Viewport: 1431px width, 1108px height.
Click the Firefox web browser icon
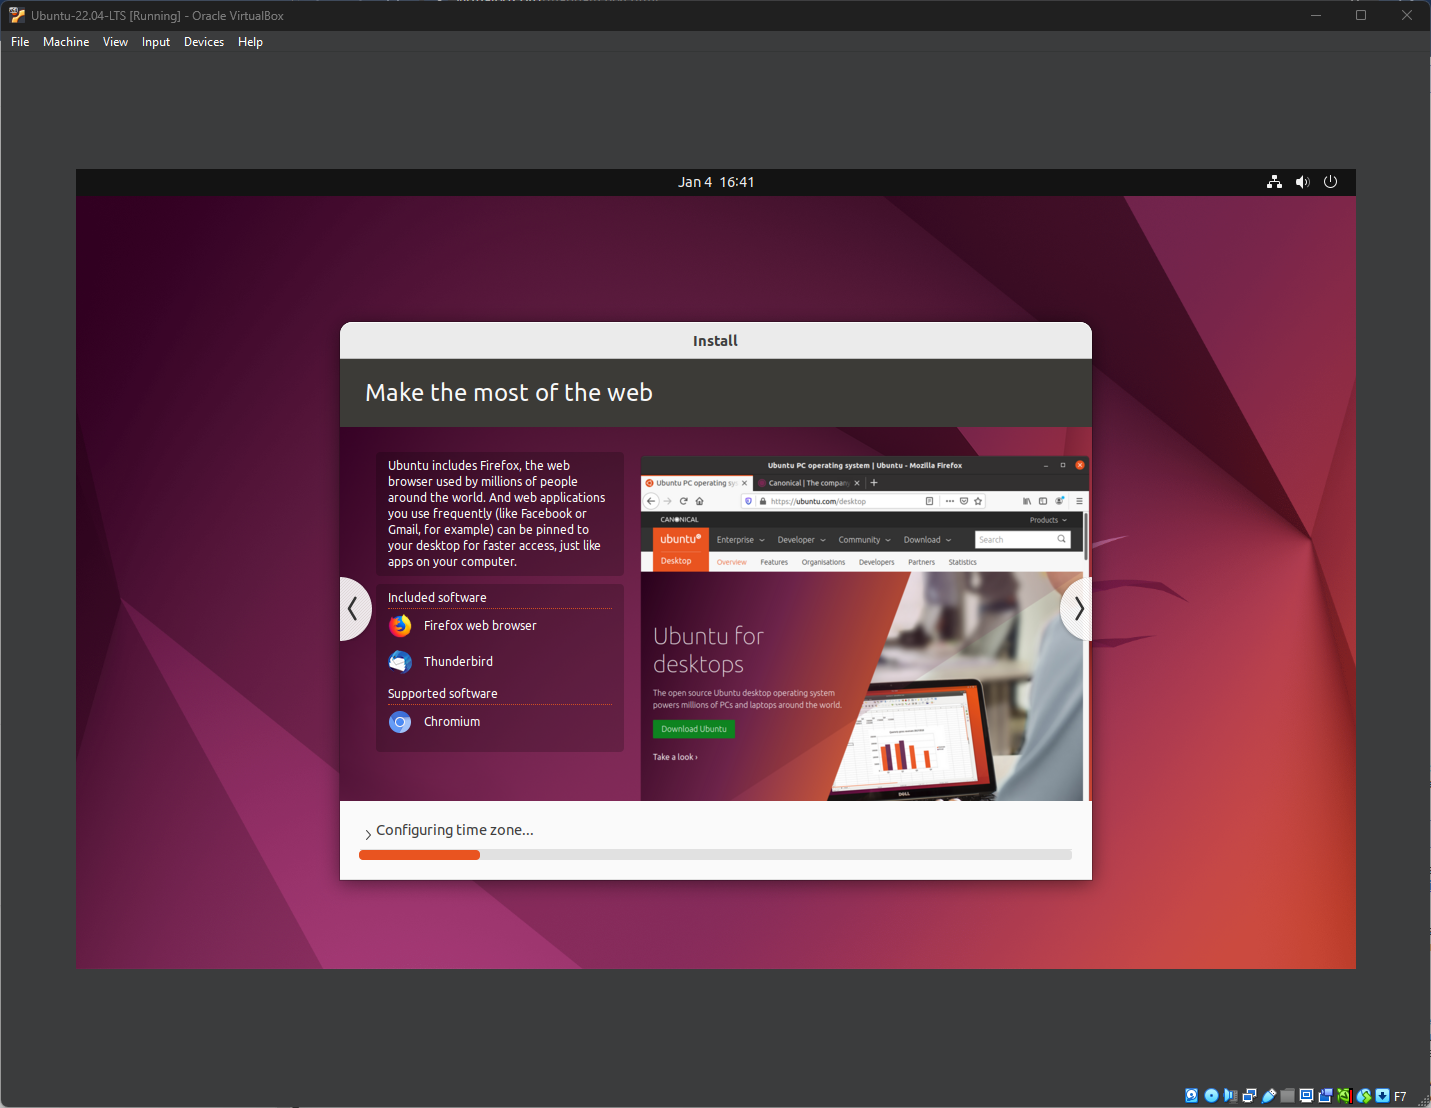pyautogui.click(x=400, y=626)
